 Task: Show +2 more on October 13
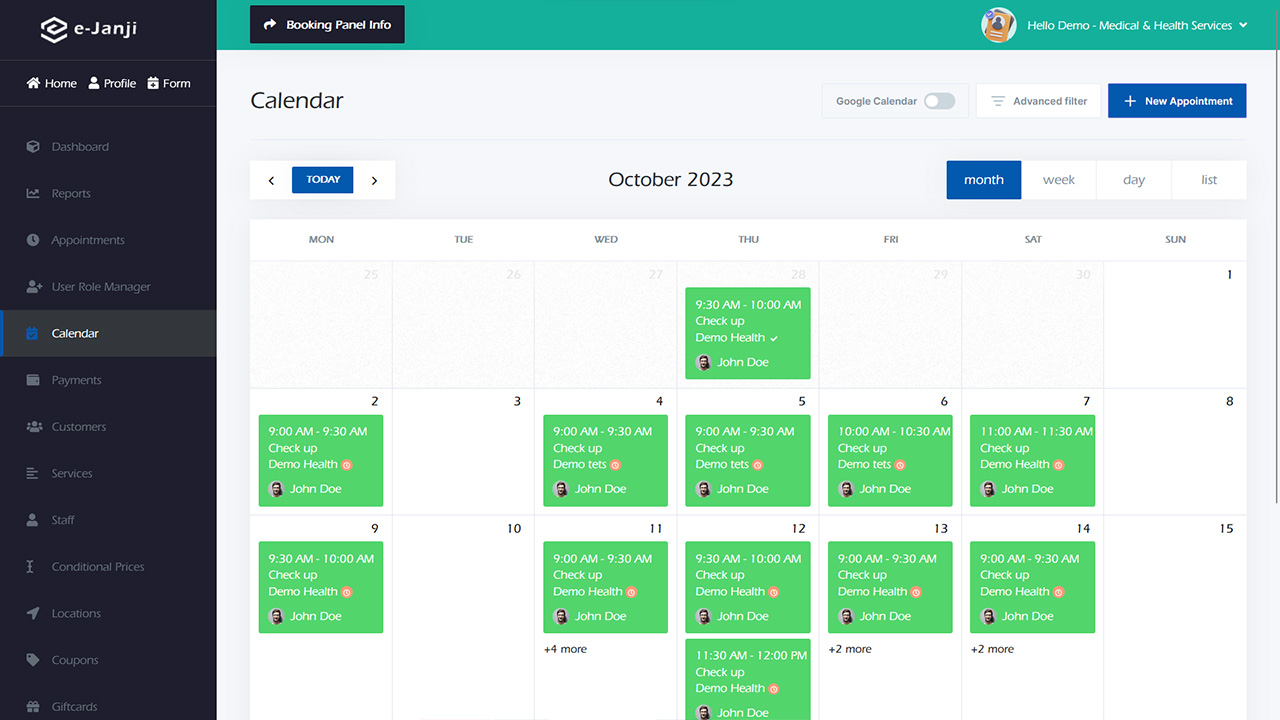click(x=850, y=649)
